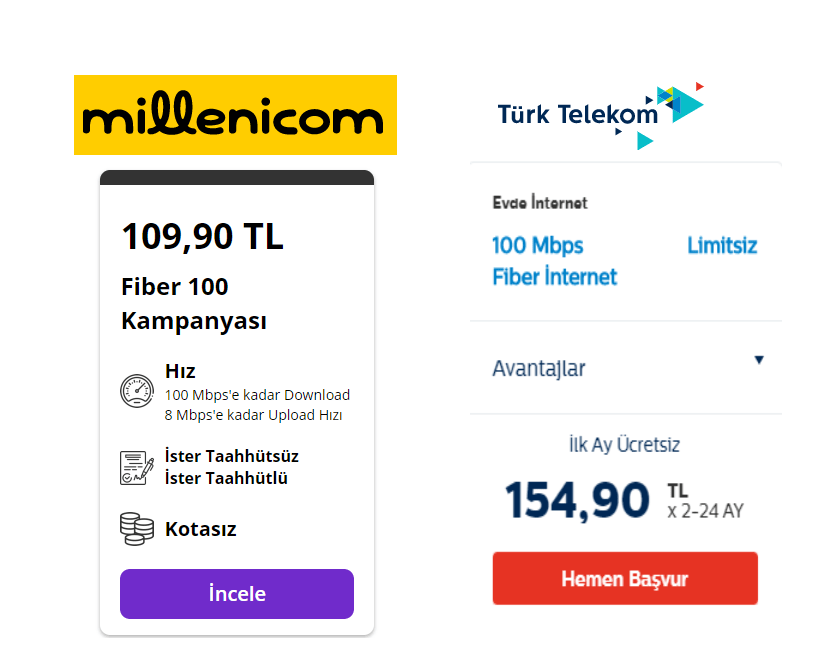The image size is (837, 672).
Task: Open the Avantajlar section label
Action: 538,368
